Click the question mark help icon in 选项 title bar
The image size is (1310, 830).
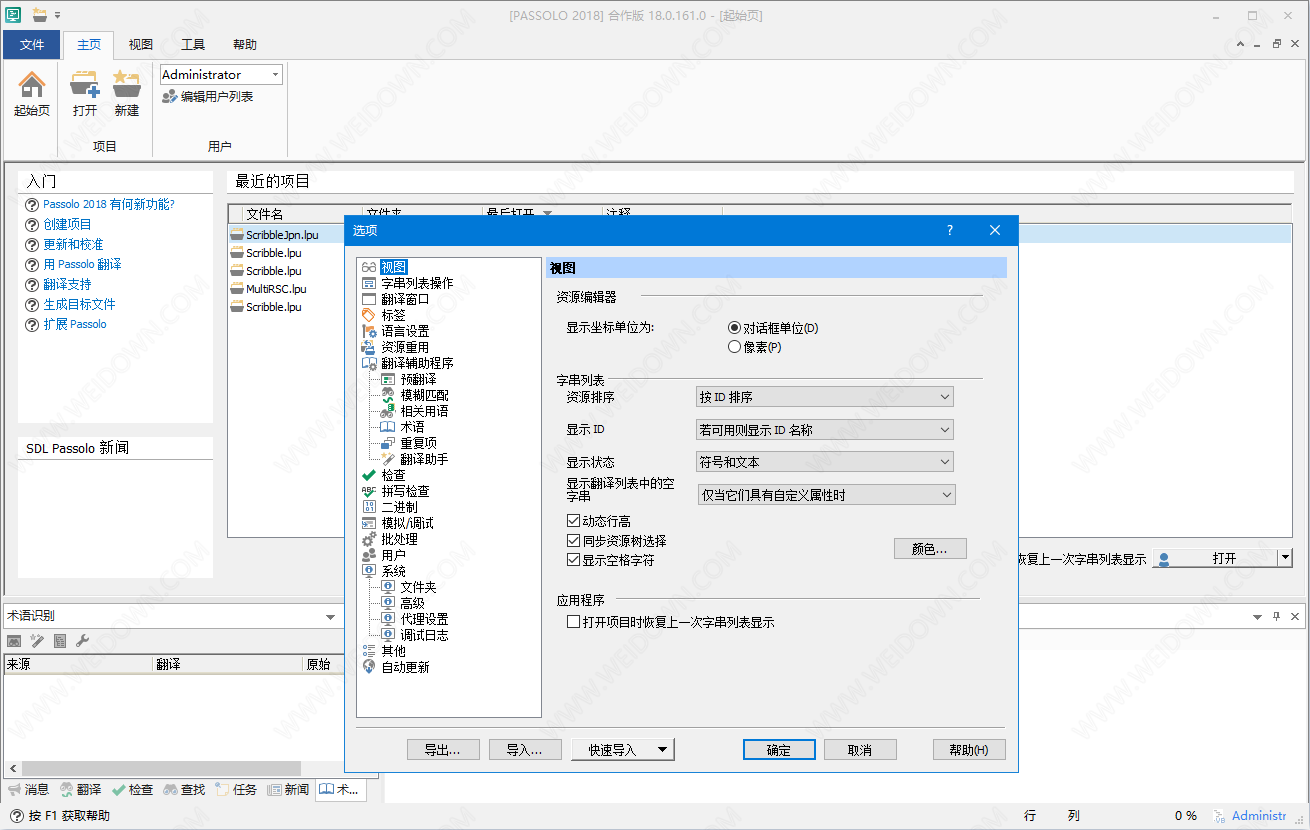tap(950, 230)
